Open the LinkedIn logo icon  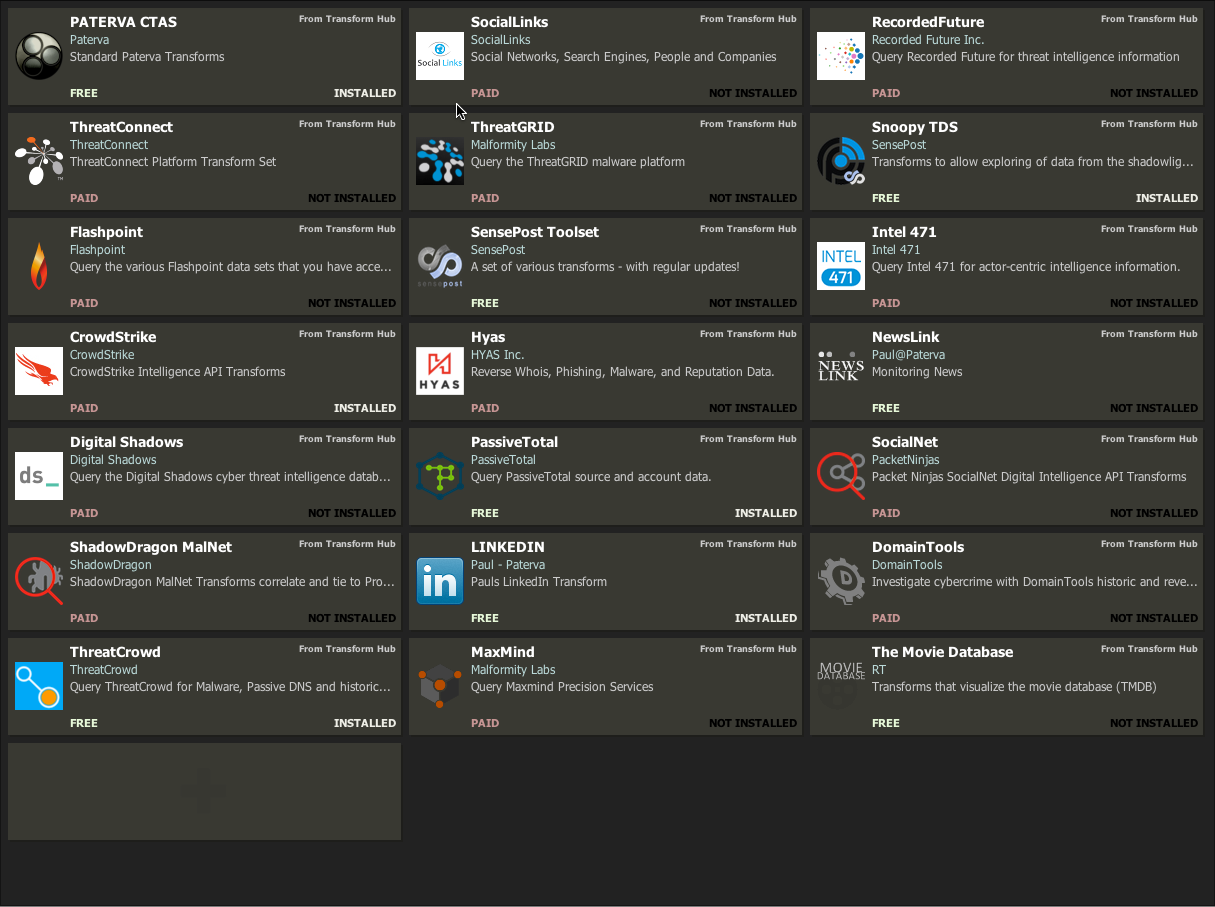pyautogui.click(x=441, y=581)
